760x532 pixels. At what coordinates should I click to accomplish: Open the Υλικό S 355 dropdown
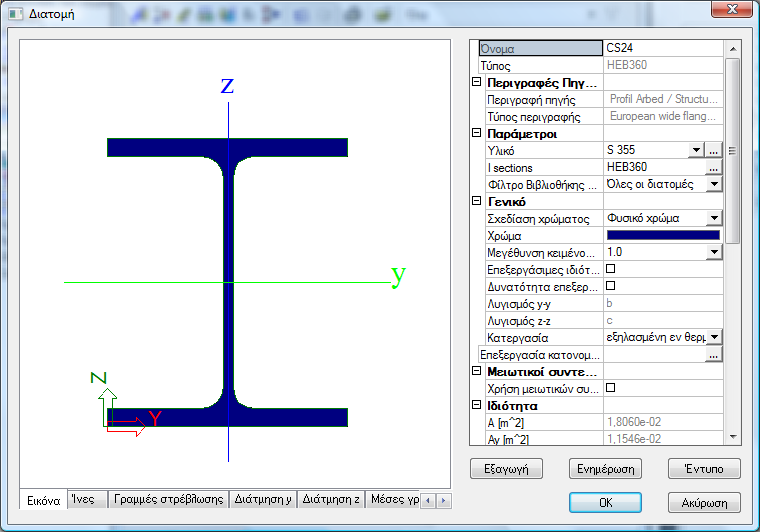tap(697, 150)
